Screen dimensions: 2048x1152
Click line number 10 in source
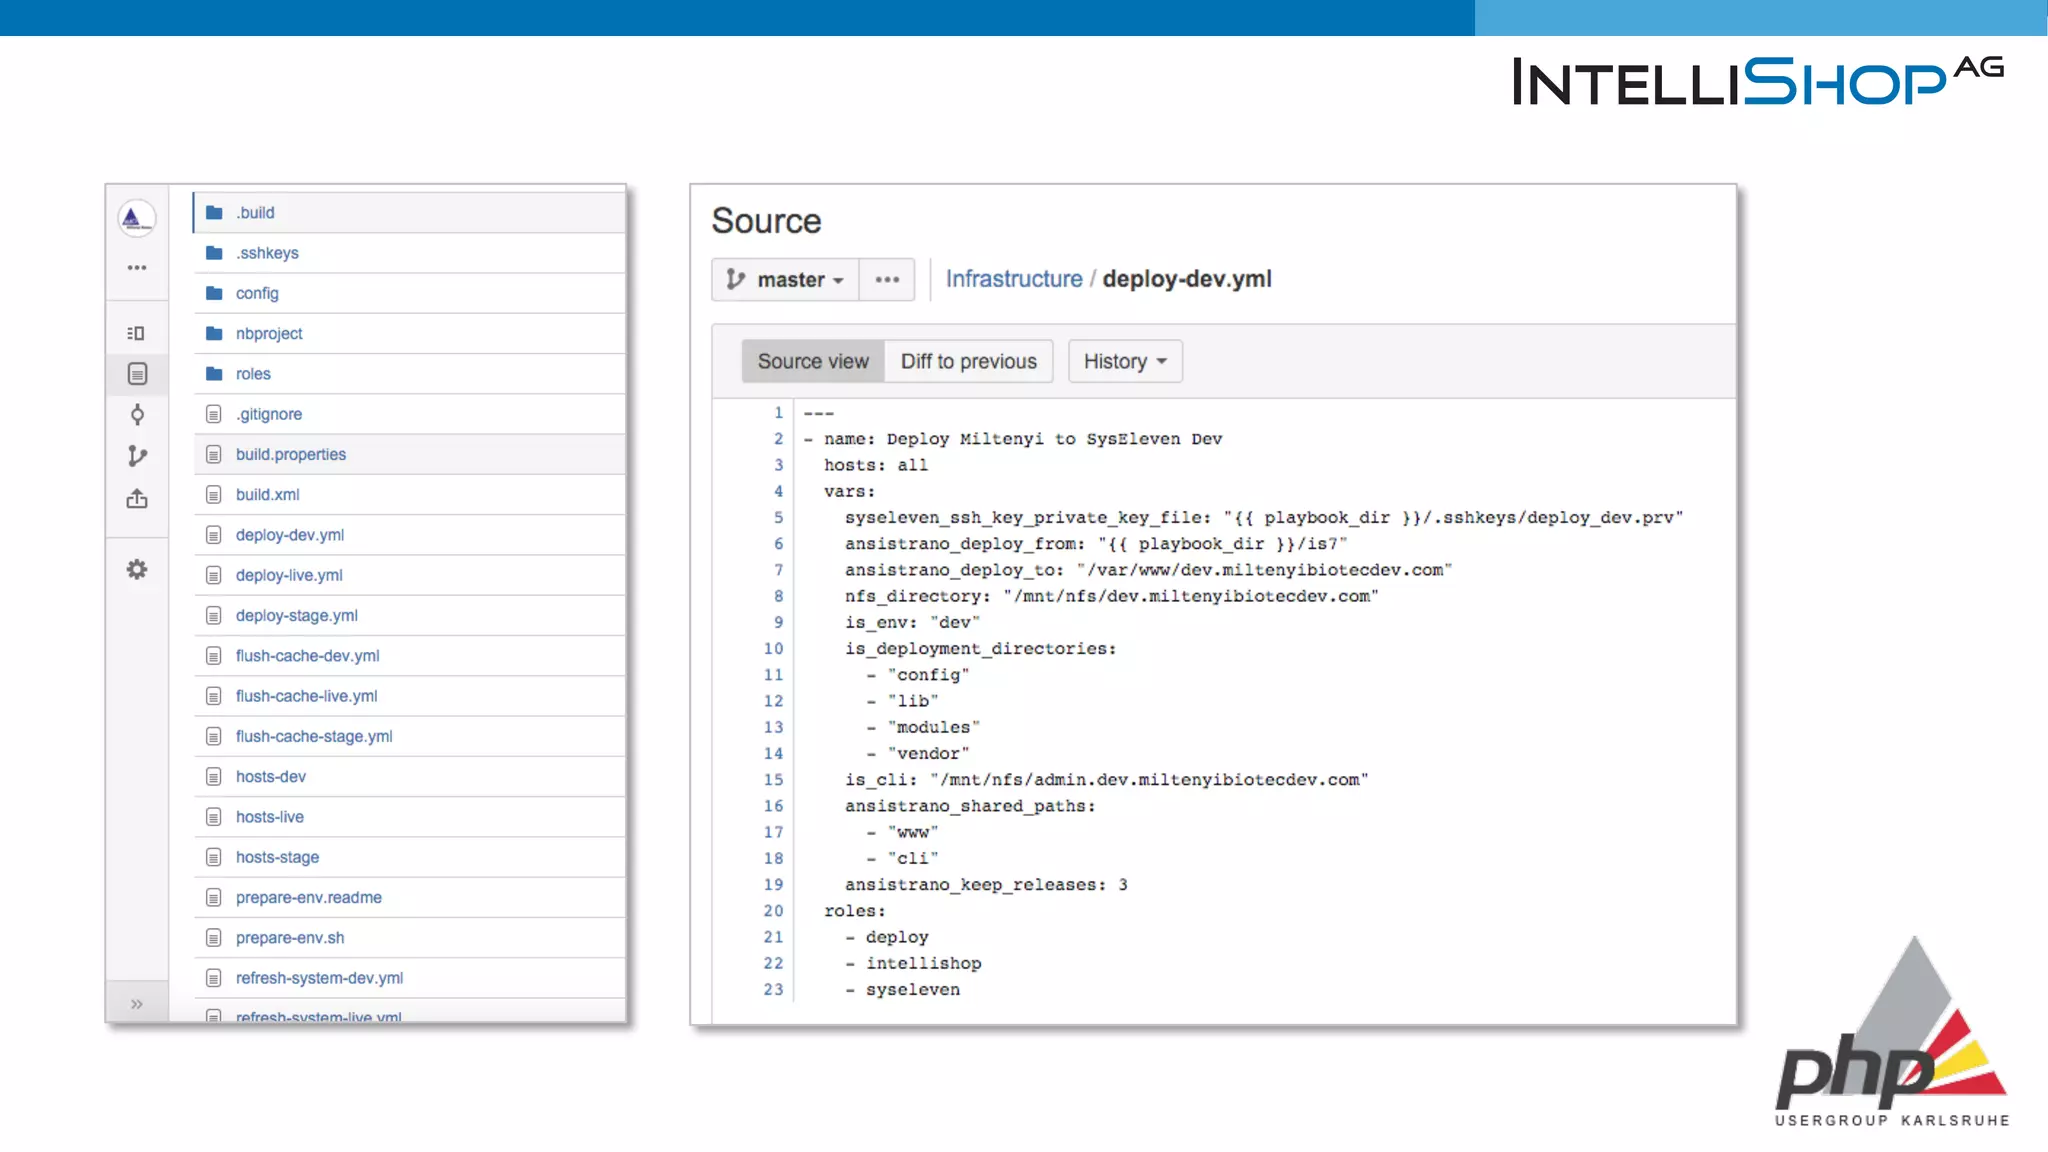pyautogui.click(x=773, y=649)
